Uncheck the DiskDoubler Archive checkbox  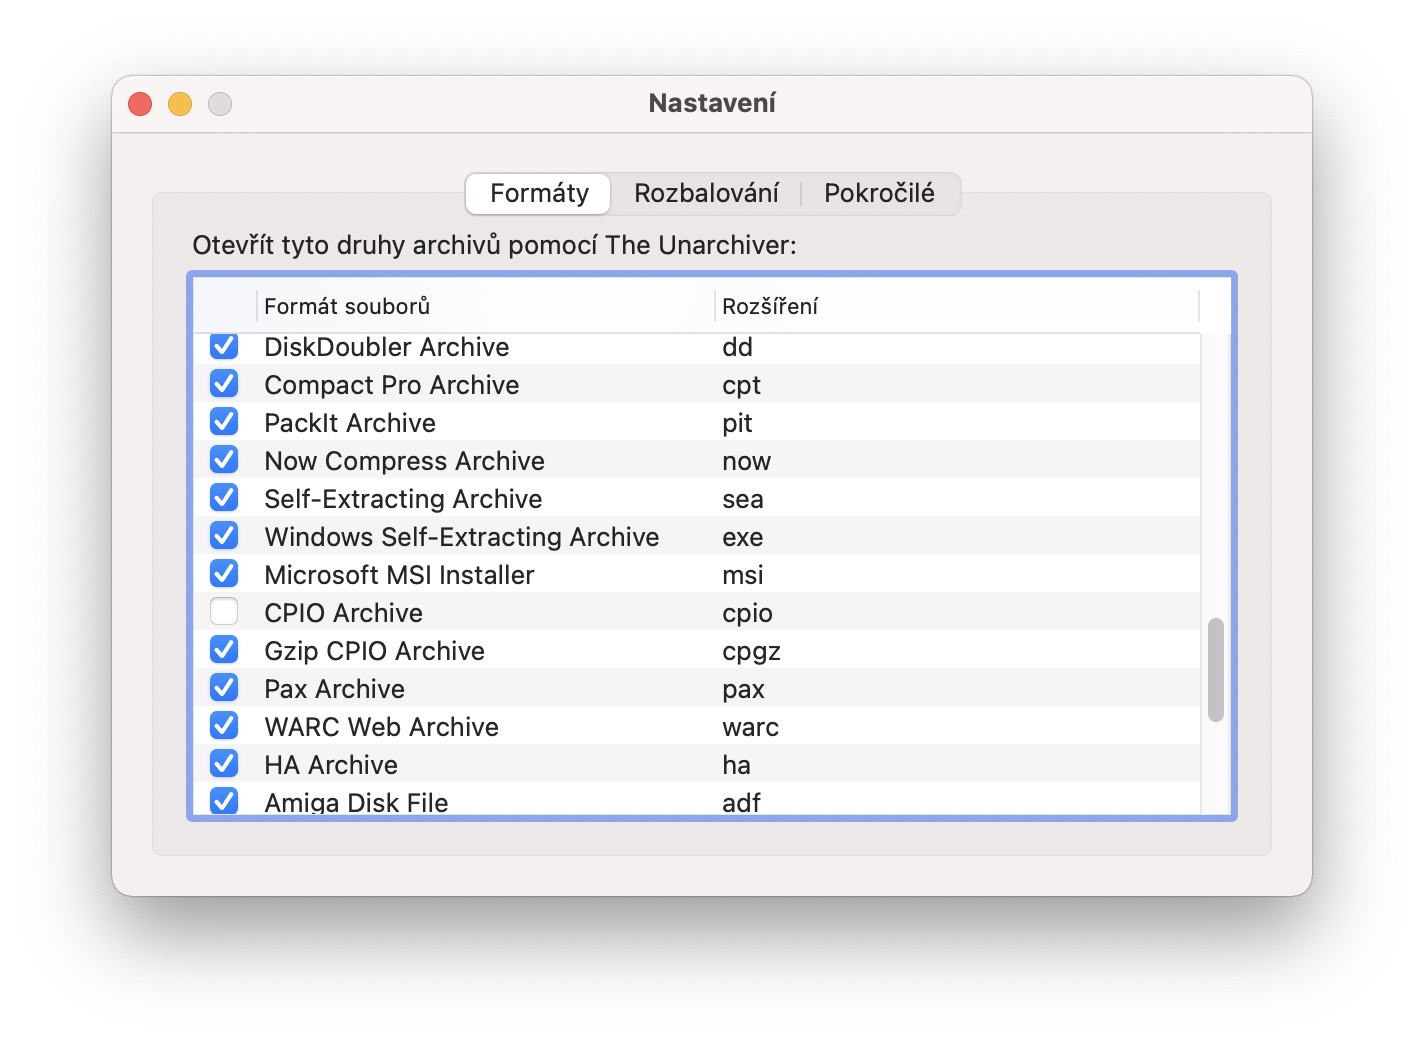click(224, 347)
